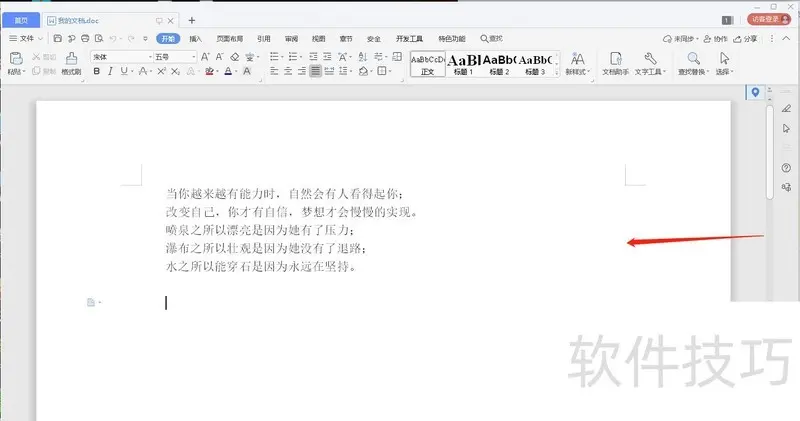The image size is (800, 421).
Task: Toggle Bold formatting
Action: coord(96,71)
